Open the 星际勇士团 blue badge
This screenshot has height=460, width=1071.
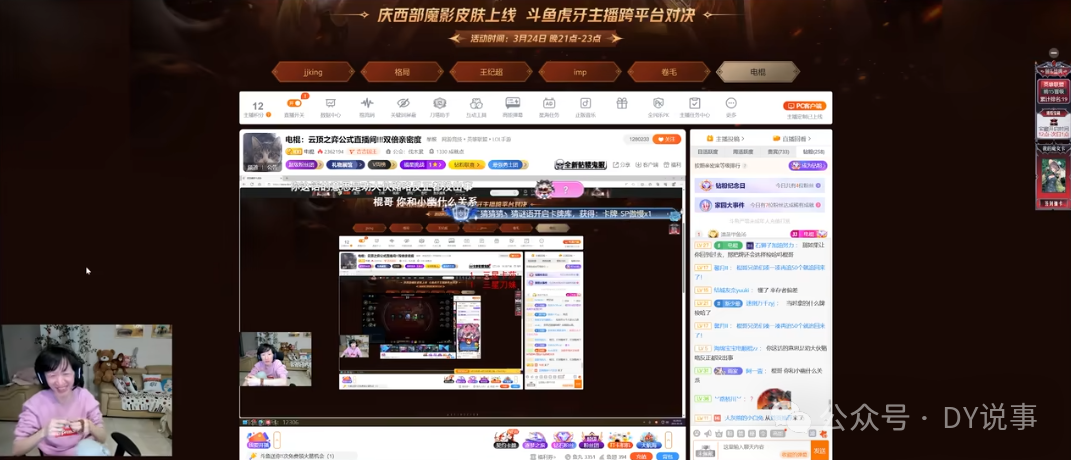506,165
